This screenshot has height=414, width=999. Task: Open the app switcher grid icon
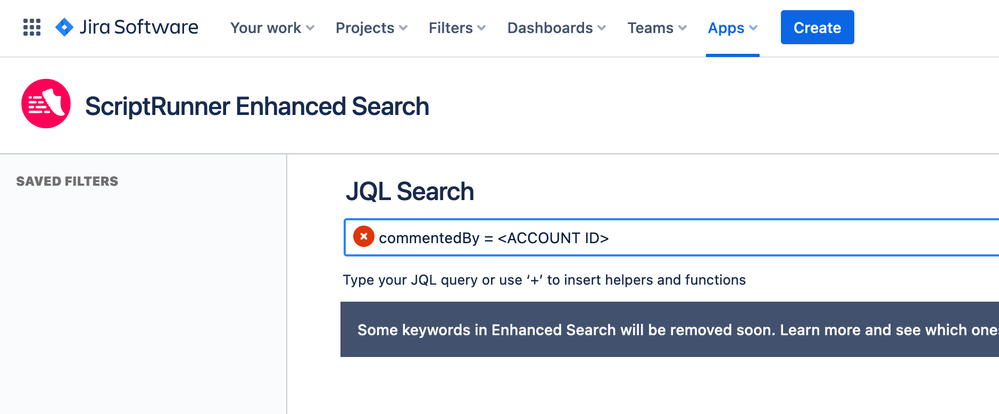click(32, 28)
